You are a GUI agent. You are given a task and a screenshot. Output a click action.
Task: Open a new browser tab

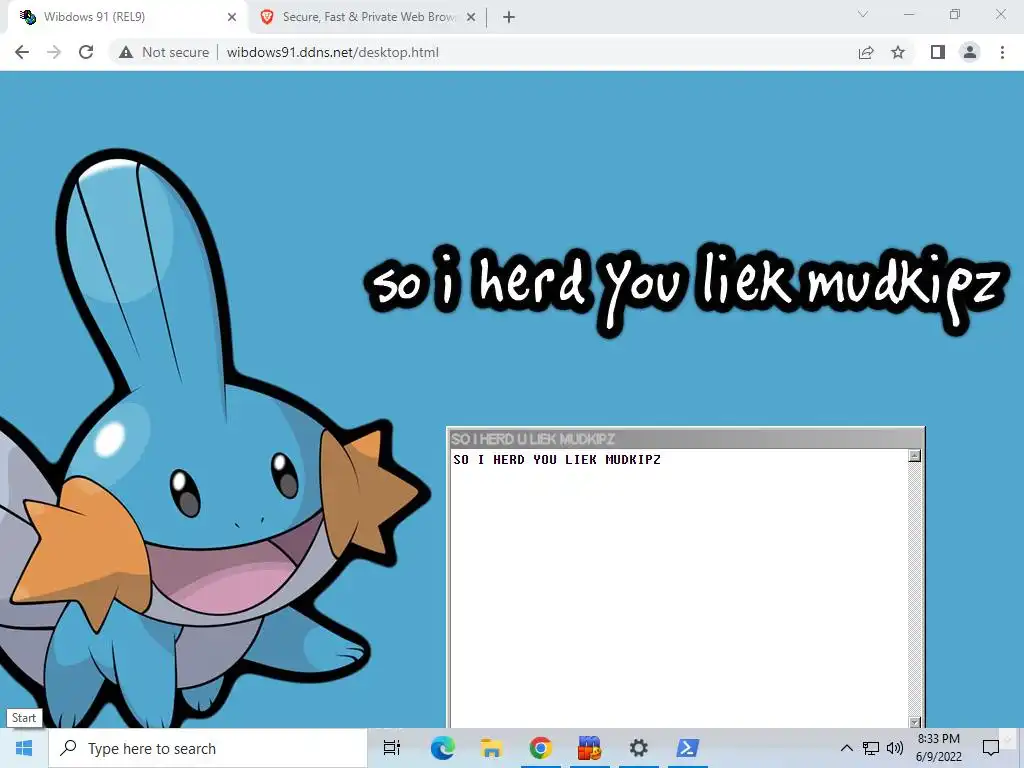point(509,17)
